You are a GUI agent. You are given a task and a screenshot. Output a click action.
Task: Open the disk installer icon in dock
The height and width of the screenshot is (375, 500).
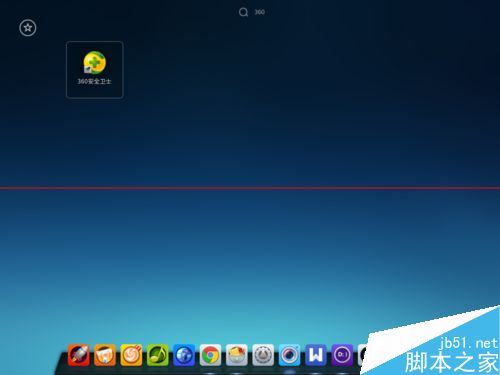coord(237,355)
